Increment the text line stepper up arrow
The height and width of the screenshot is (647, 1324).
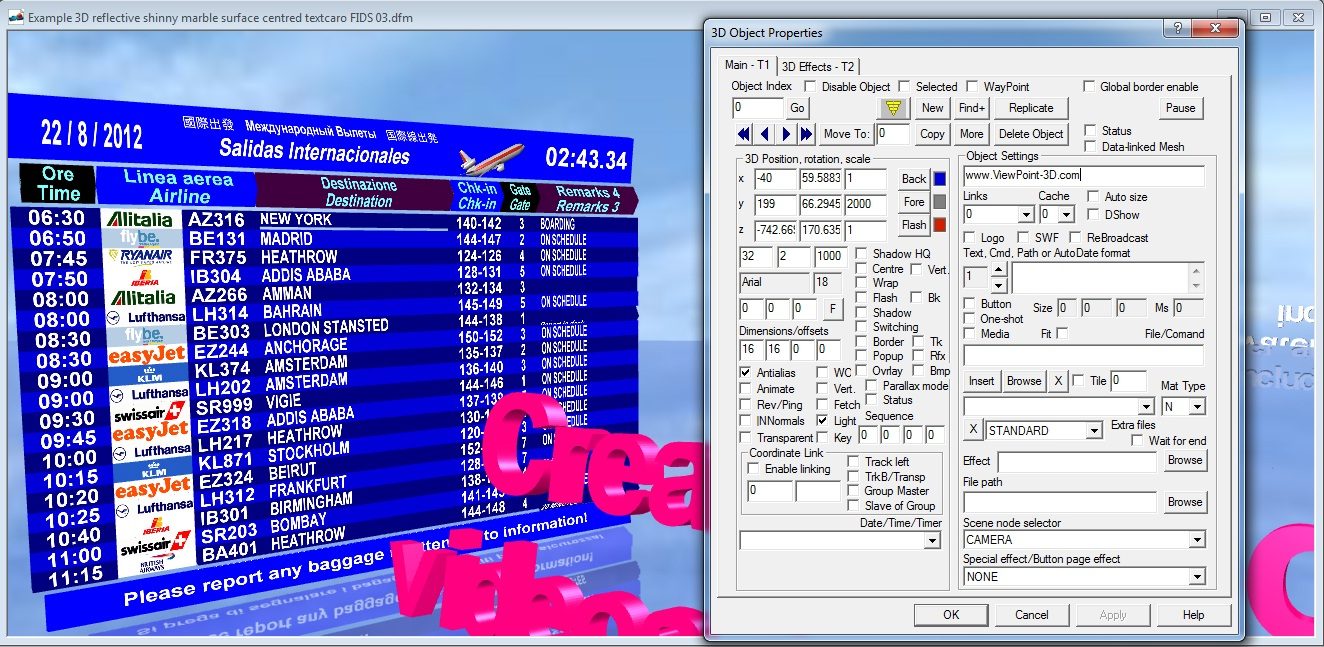pyautogui.click(x=997, y=271)
